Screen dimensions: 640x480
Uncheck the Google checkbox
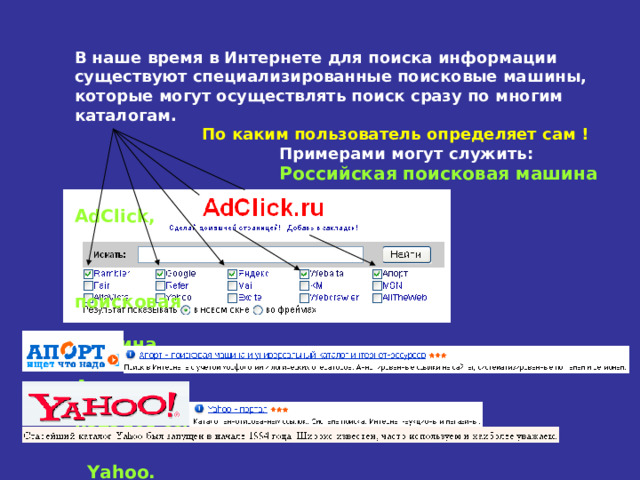click(x=160, y=273)
